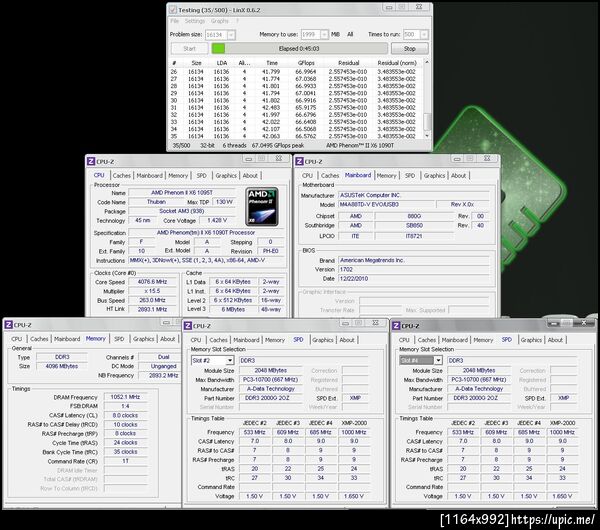Click the AMD Phenom II logo image
This screenshot has height=530, width=600.
point(261,207)
